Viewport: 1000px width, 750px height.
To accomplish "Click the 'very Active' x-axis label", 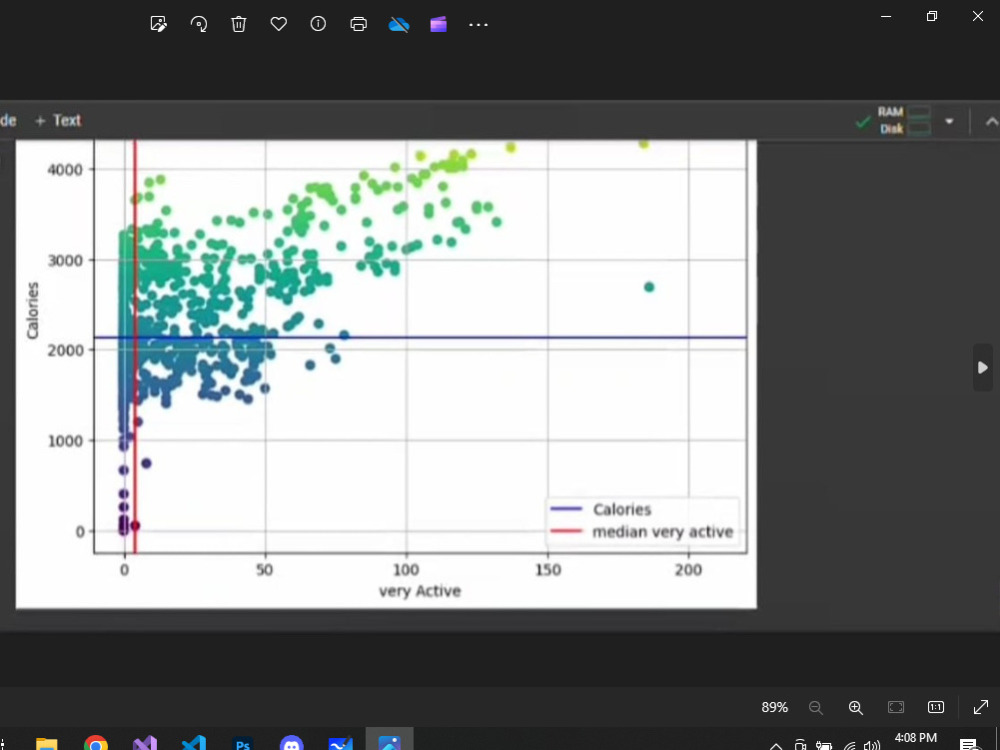I will point(420,591).
